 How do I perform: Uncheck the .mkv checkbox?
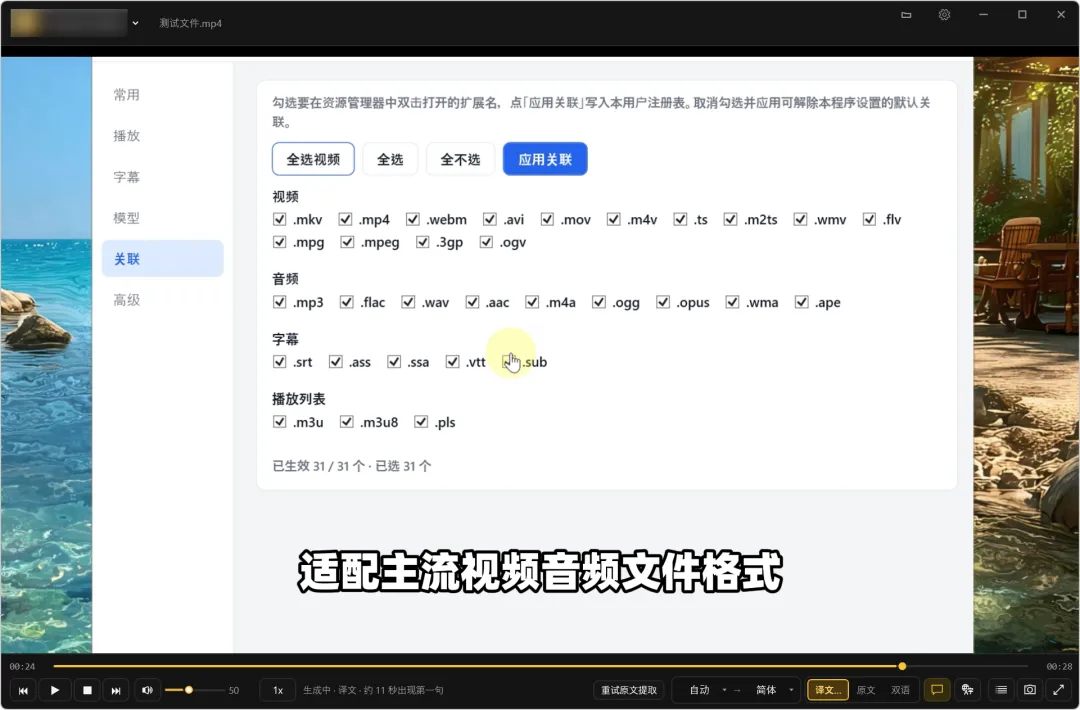(x=279, y=219)
